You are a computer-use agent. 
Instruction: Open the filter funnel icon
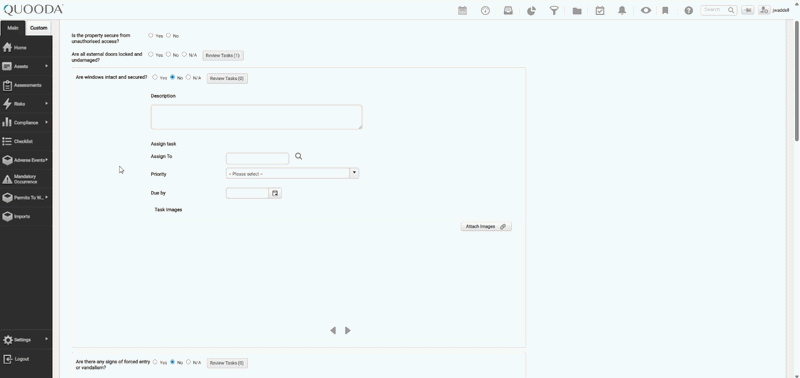(x=554, y=10)
